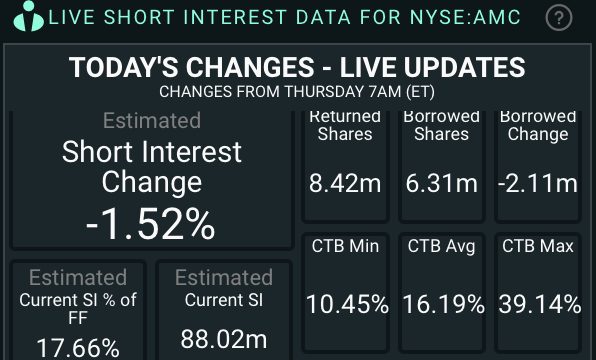Screen dimensions: 596x360
Task: Select the Borrowed Shares 6.31m tile
Action: [441, 166]
